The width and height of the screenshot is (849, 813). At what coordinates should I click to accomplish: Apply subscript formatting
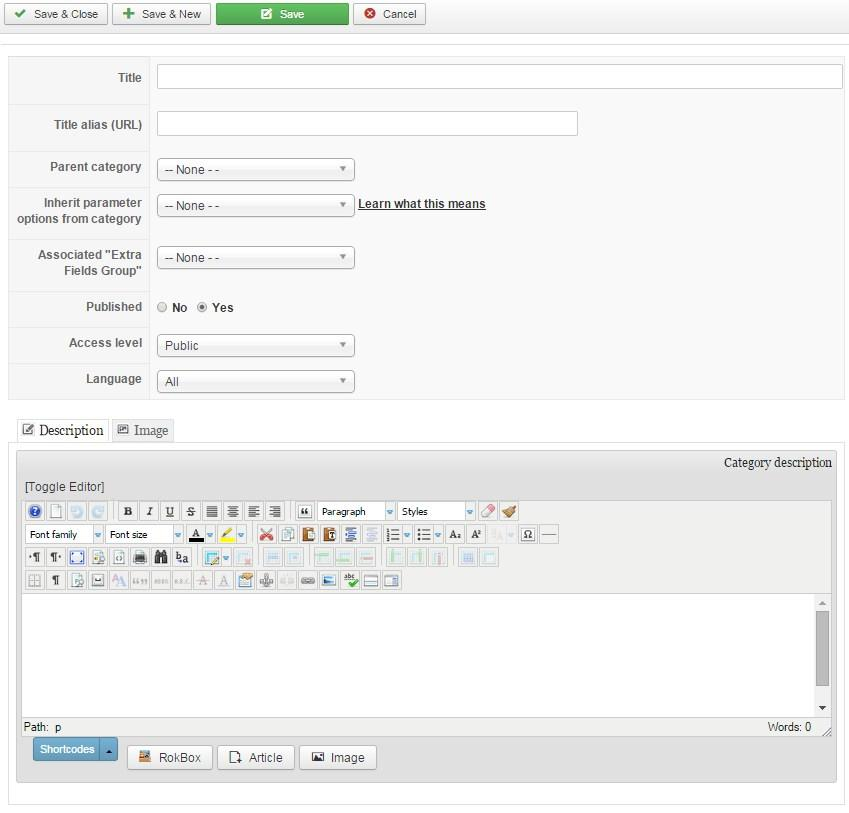[455, 535]
